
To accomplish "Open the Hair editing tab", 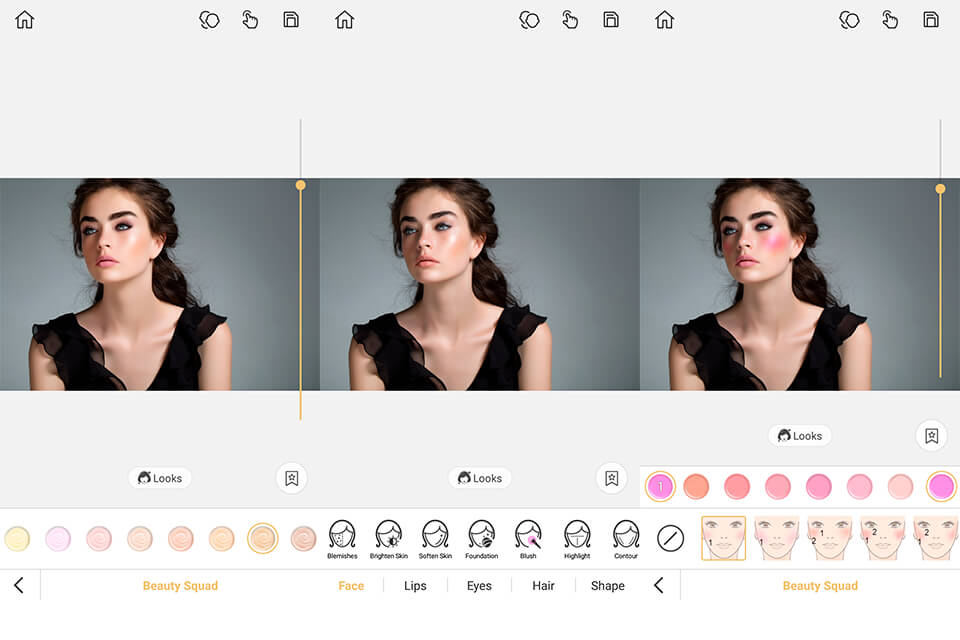I will click(543, 585).
